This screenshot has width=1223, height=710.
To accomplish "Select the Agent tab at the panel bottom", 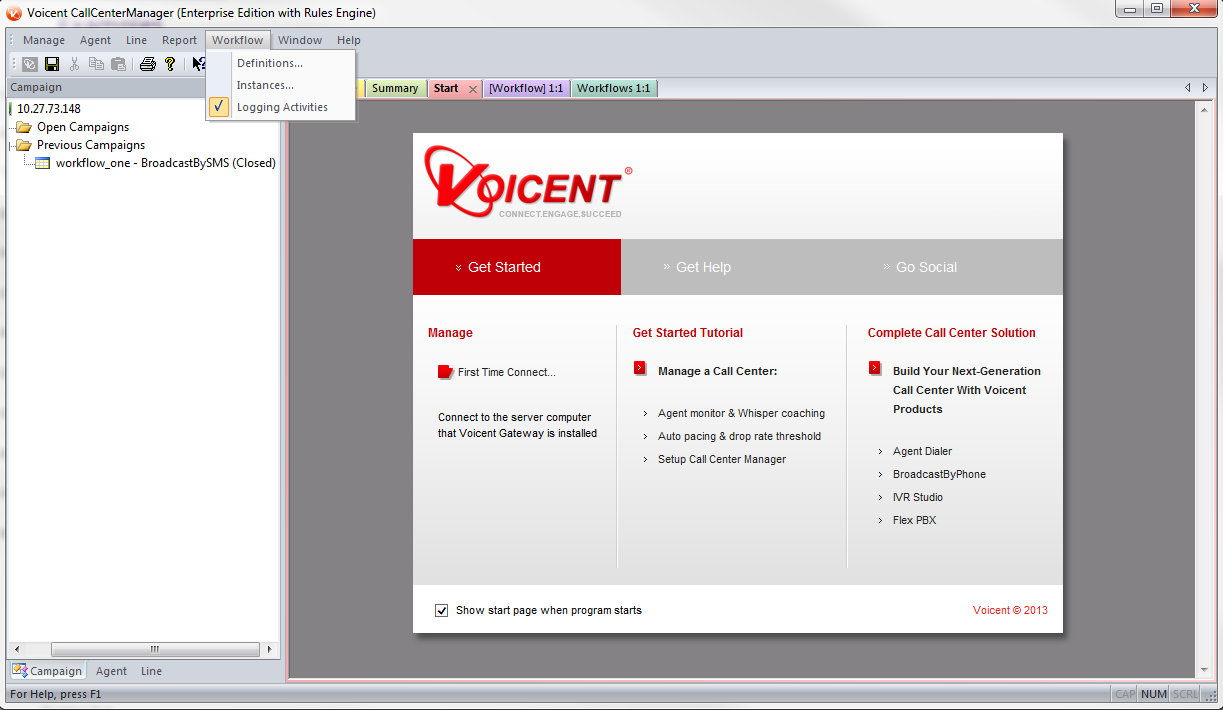I will click(x=111, y=671).
